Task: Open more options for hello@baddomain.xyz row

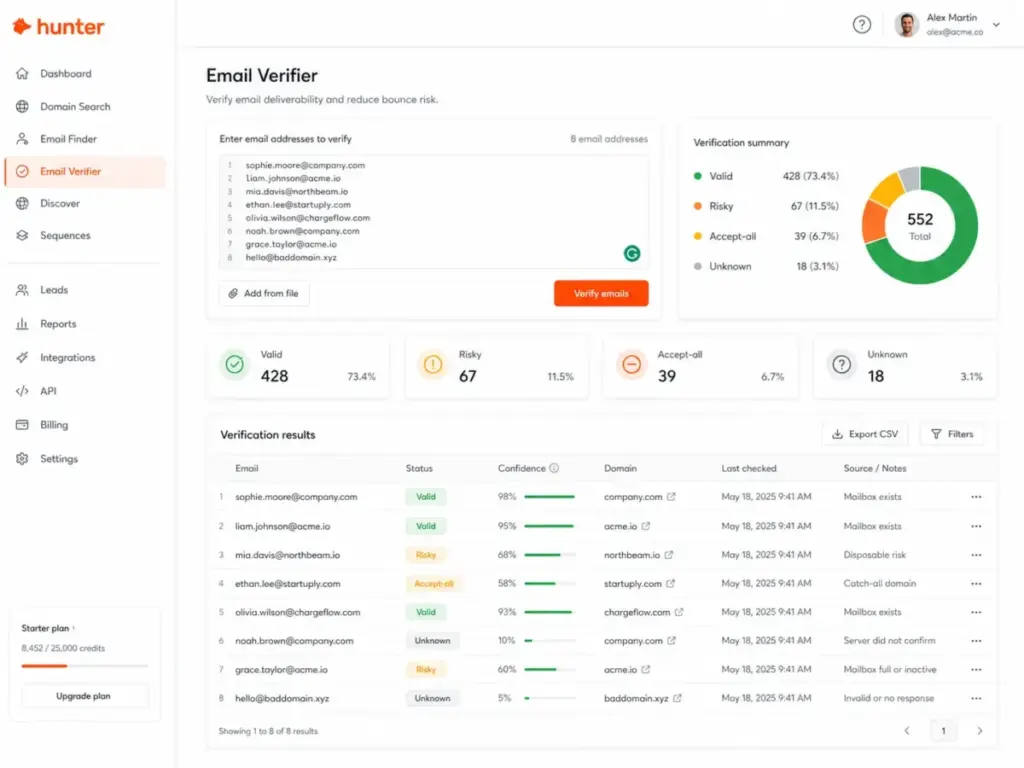Action: click(976, 698)
